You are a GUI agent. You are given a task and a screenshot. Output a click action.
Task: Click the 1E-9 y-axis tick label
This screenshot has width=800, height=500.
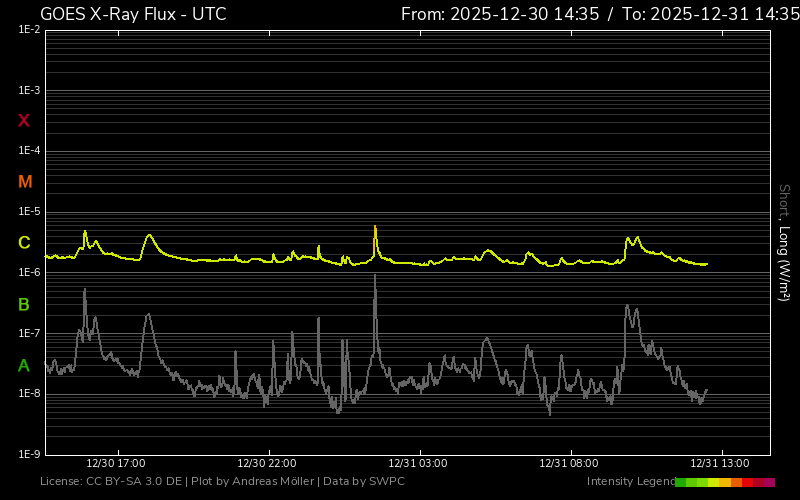tap(29, 454)
